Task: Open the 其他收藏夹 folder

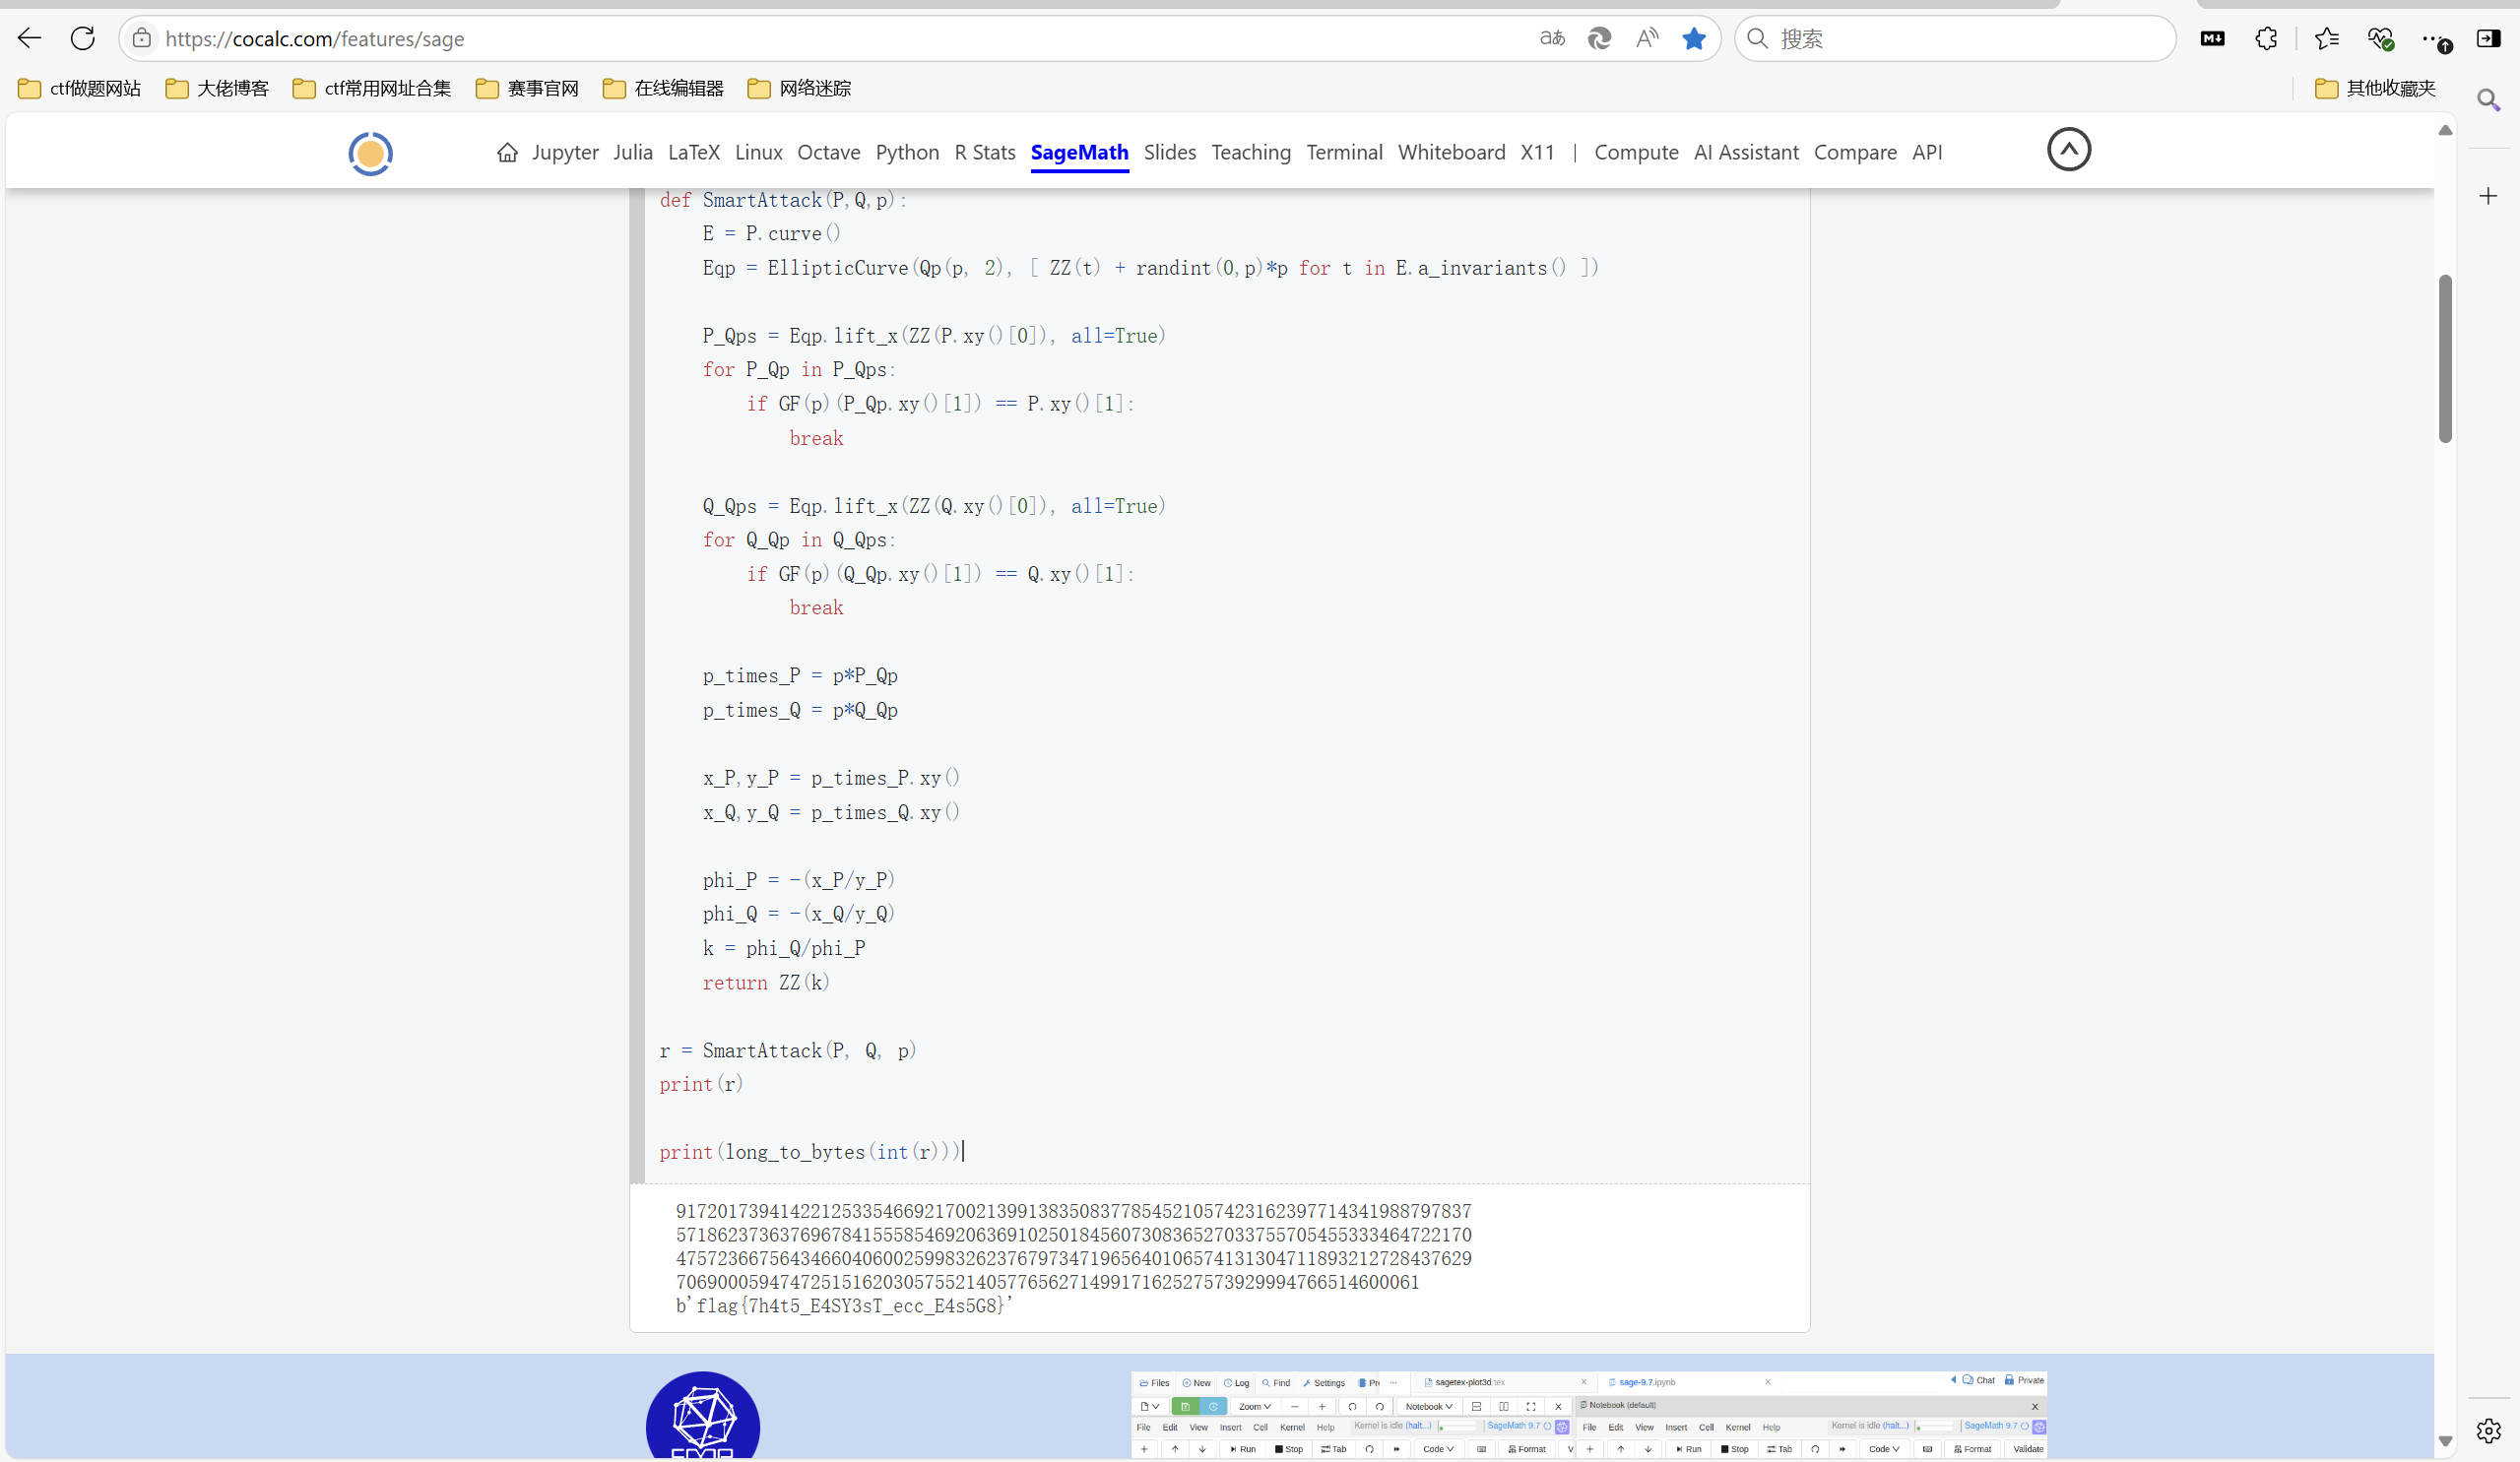Action: coord(2375,88)
